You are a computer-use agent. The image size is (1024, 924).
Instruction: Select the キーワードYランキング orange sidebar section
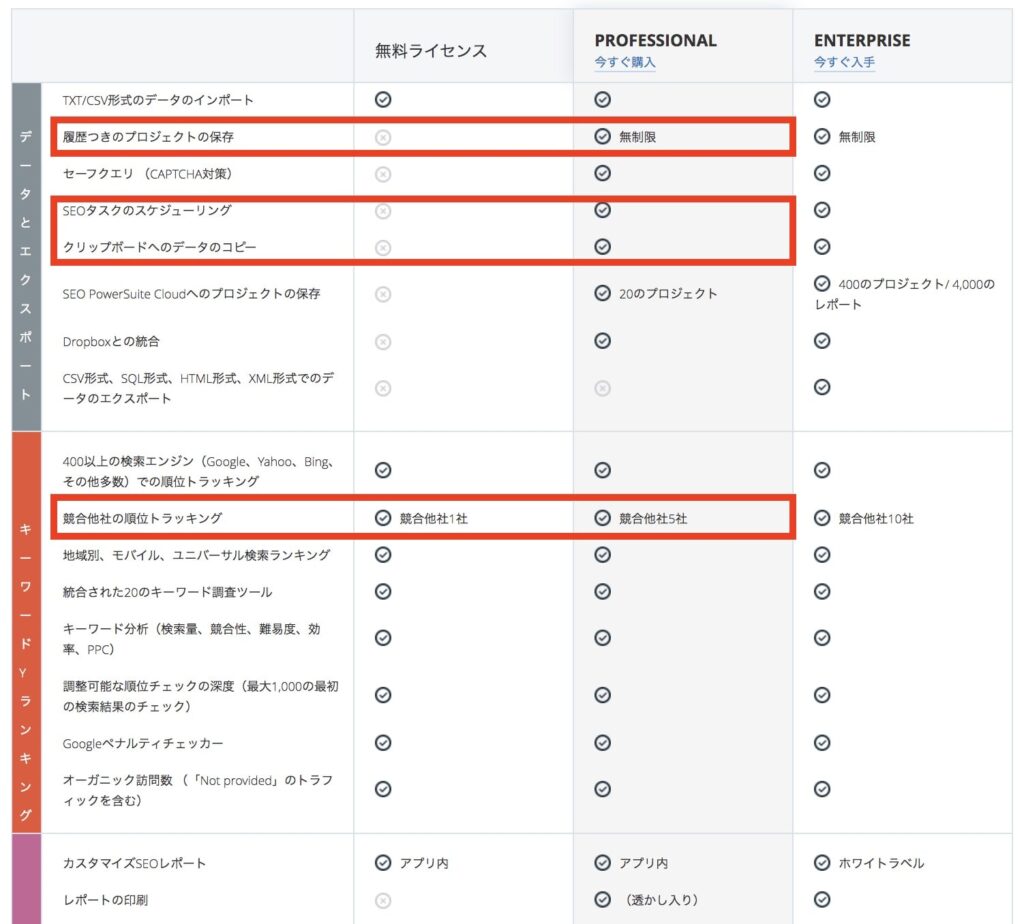pyautogui.click(x=26, y=632)
